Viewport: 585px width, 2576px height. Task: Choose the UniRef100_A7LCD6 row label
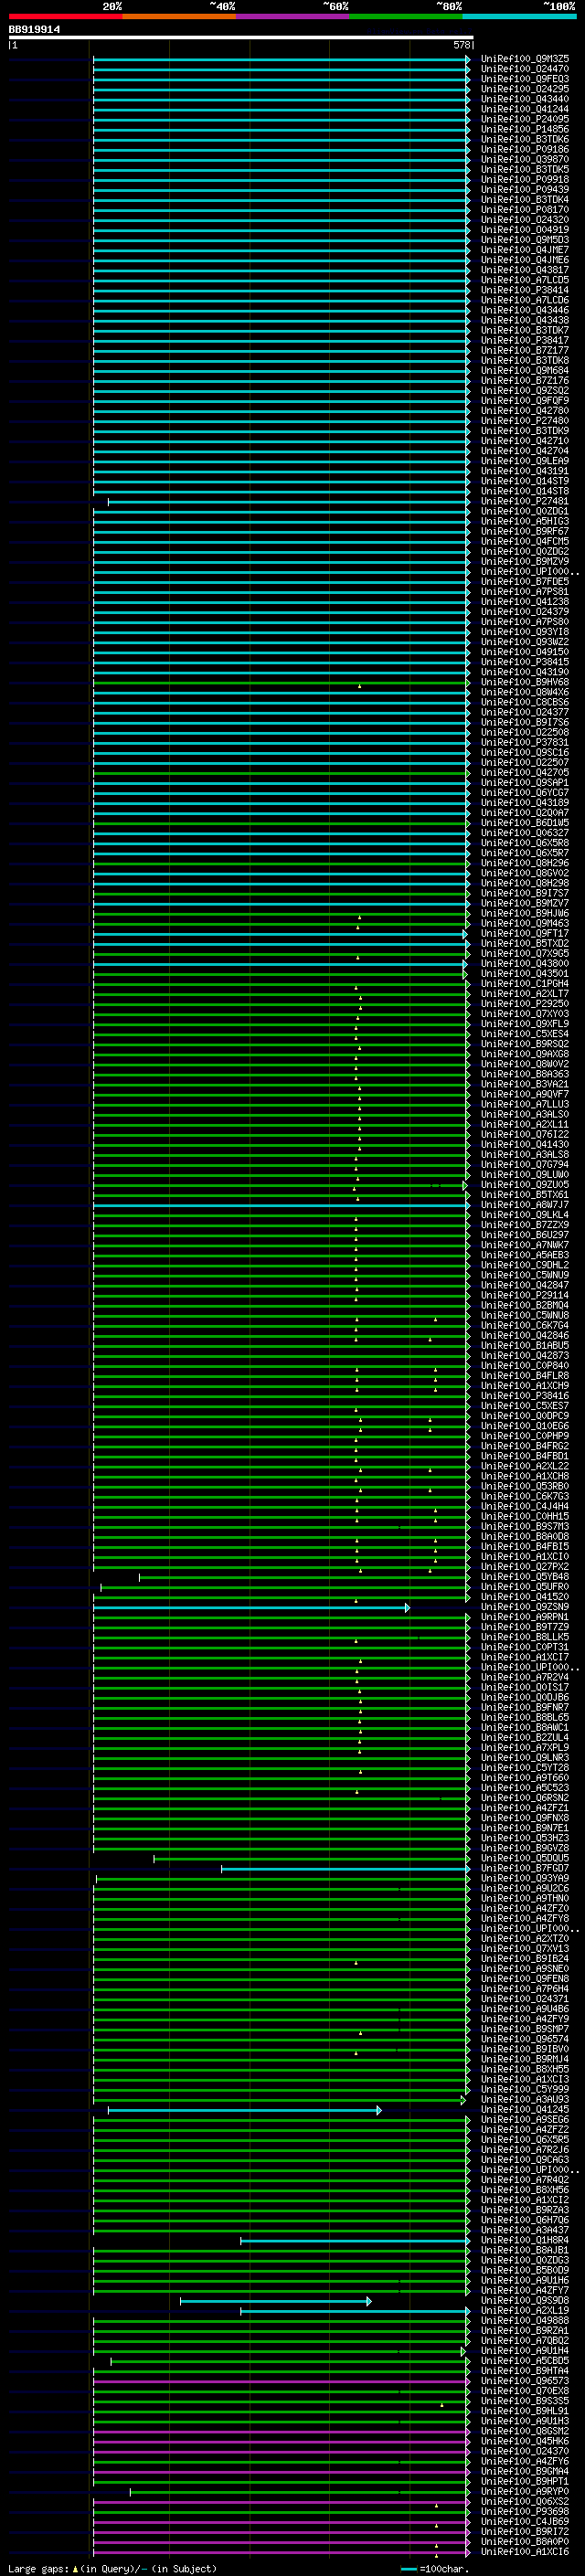pyautogui.click(x=525, y=300)
